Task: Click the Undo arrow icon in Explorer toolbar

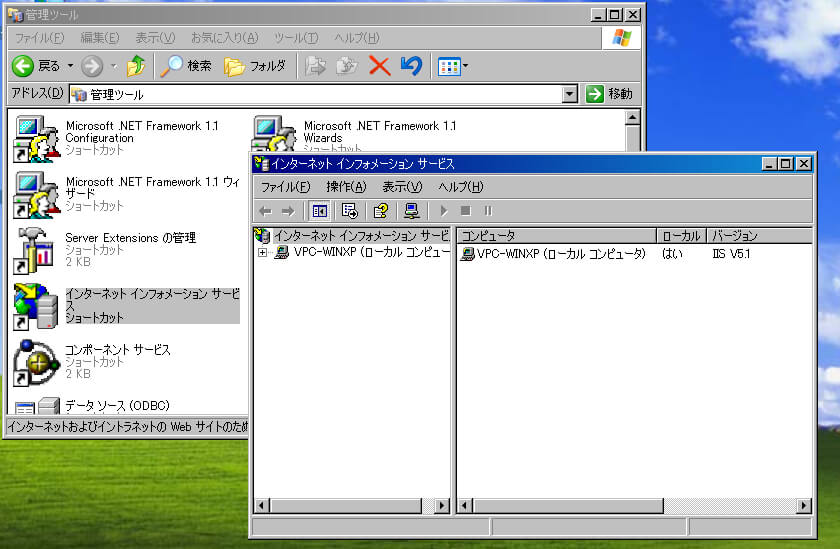Action: click(411, 66)
